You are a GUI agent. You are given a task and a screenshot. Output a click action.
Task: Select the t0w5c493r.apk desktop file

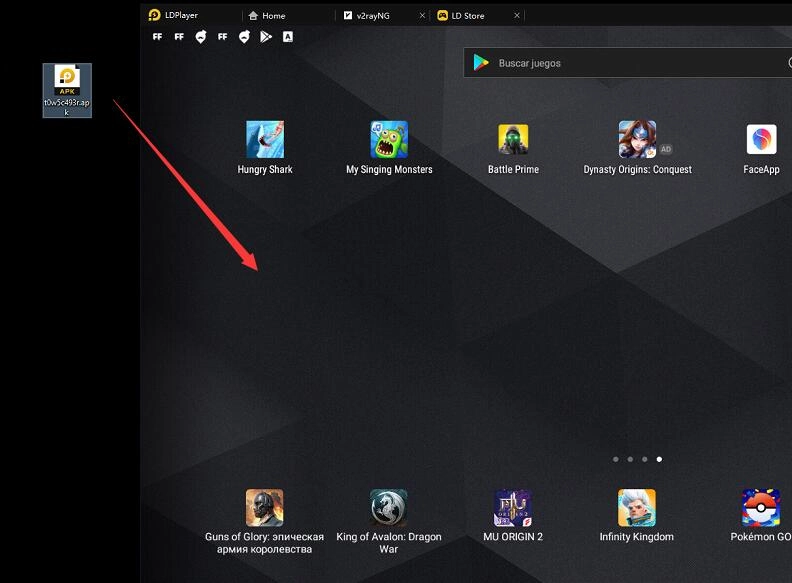click(x=67, y=90)
